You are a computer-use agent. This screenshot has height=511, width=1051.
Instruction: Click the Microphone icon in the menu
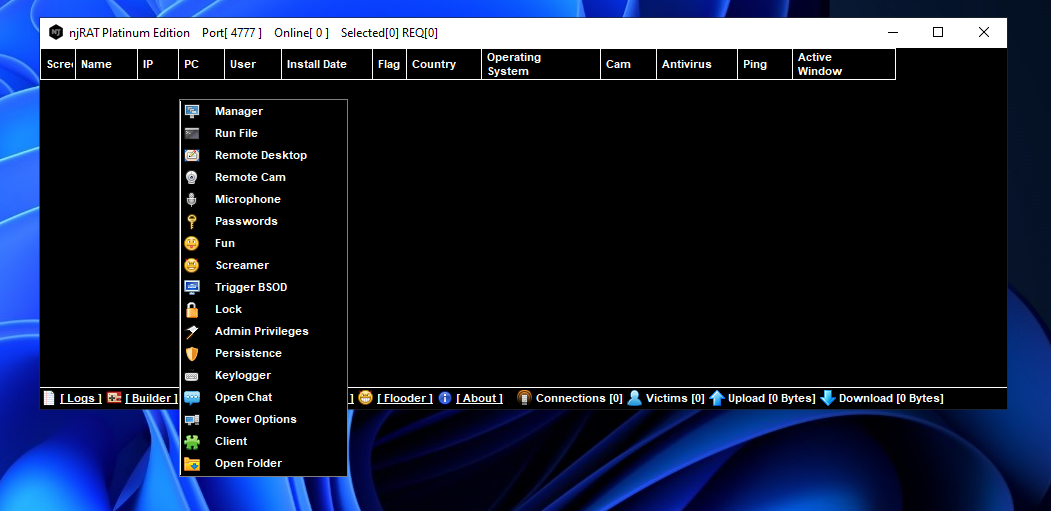[192, 200]
